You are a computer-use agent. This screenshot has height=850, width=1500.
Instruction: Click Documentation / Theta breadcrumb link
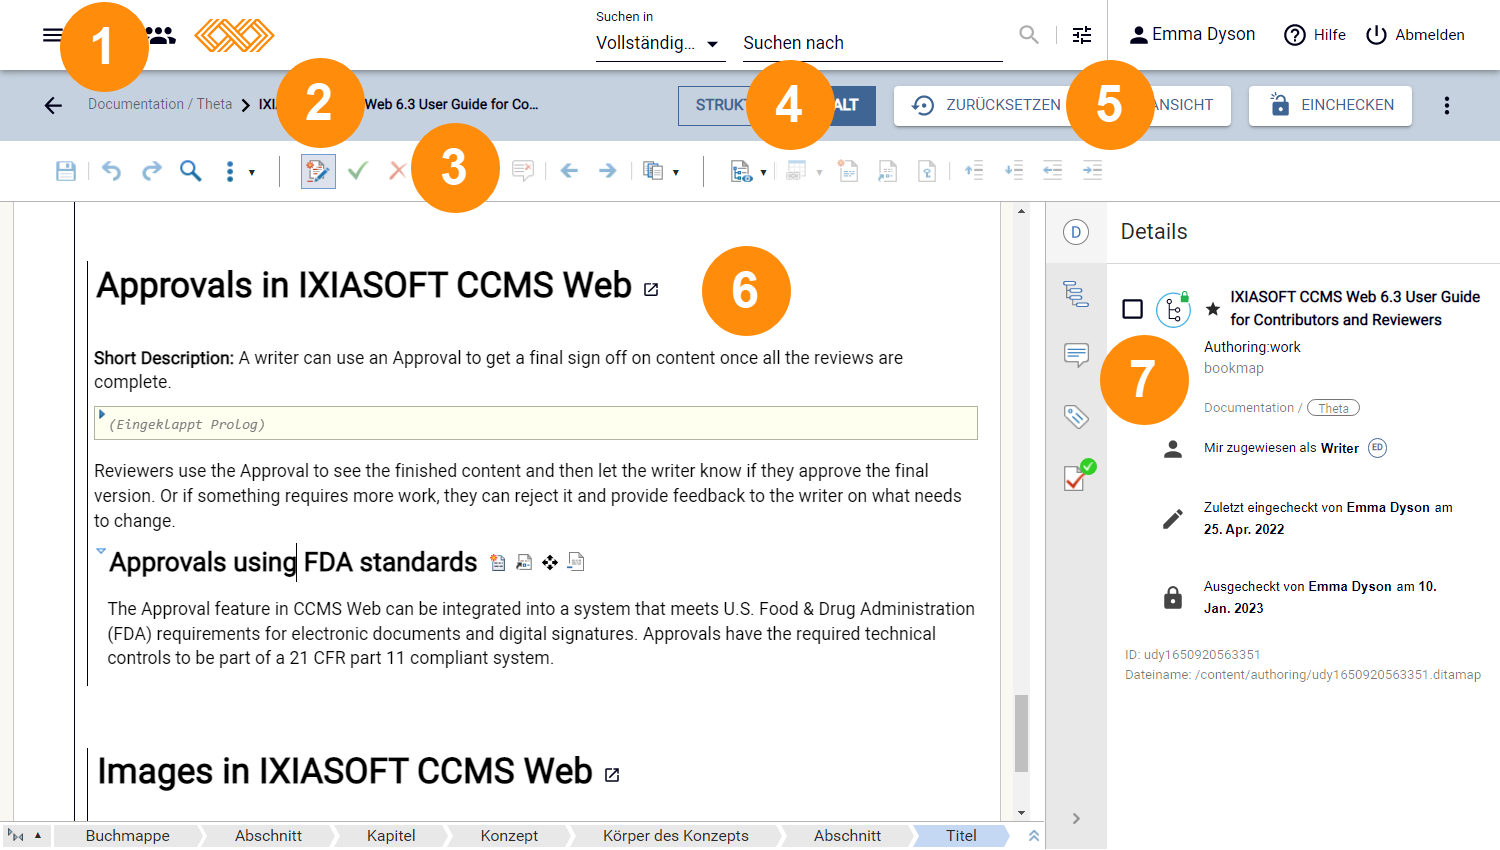(x=160, y=104)
